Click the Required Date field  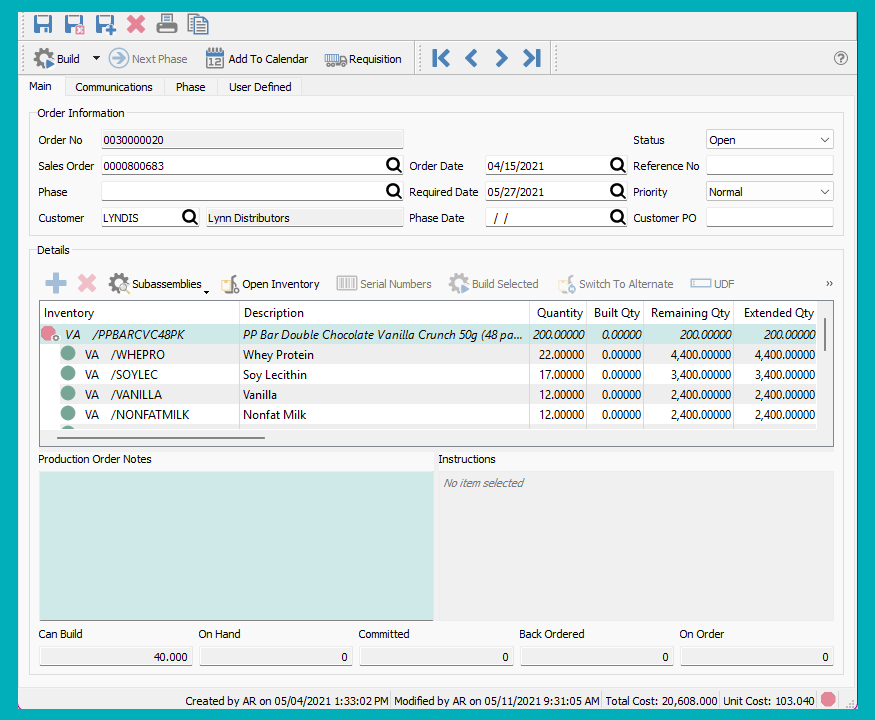[x=547, y=192]
